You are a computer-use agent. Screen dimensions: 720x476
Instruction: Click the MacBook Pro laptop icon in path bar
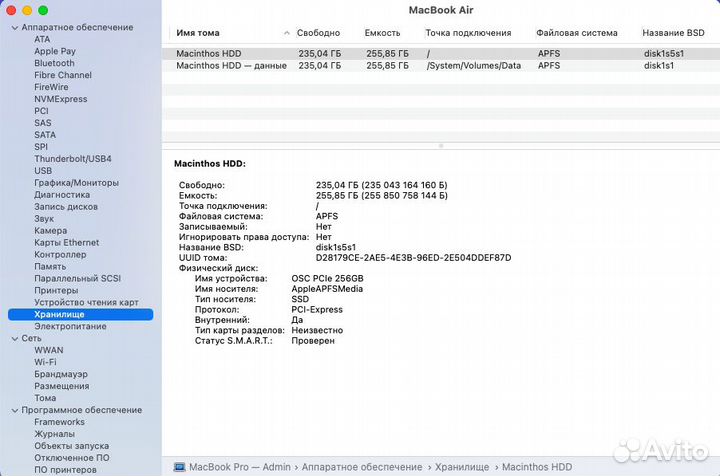pyautogui.click(x=179, y=466)
